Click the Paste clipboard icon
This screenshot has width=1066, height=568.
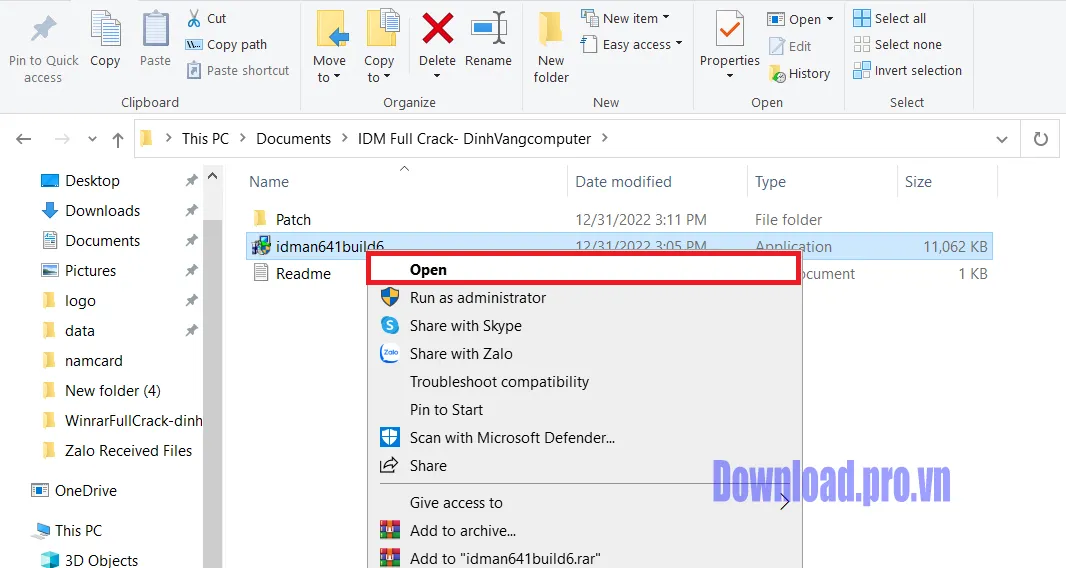pos(155,30)
